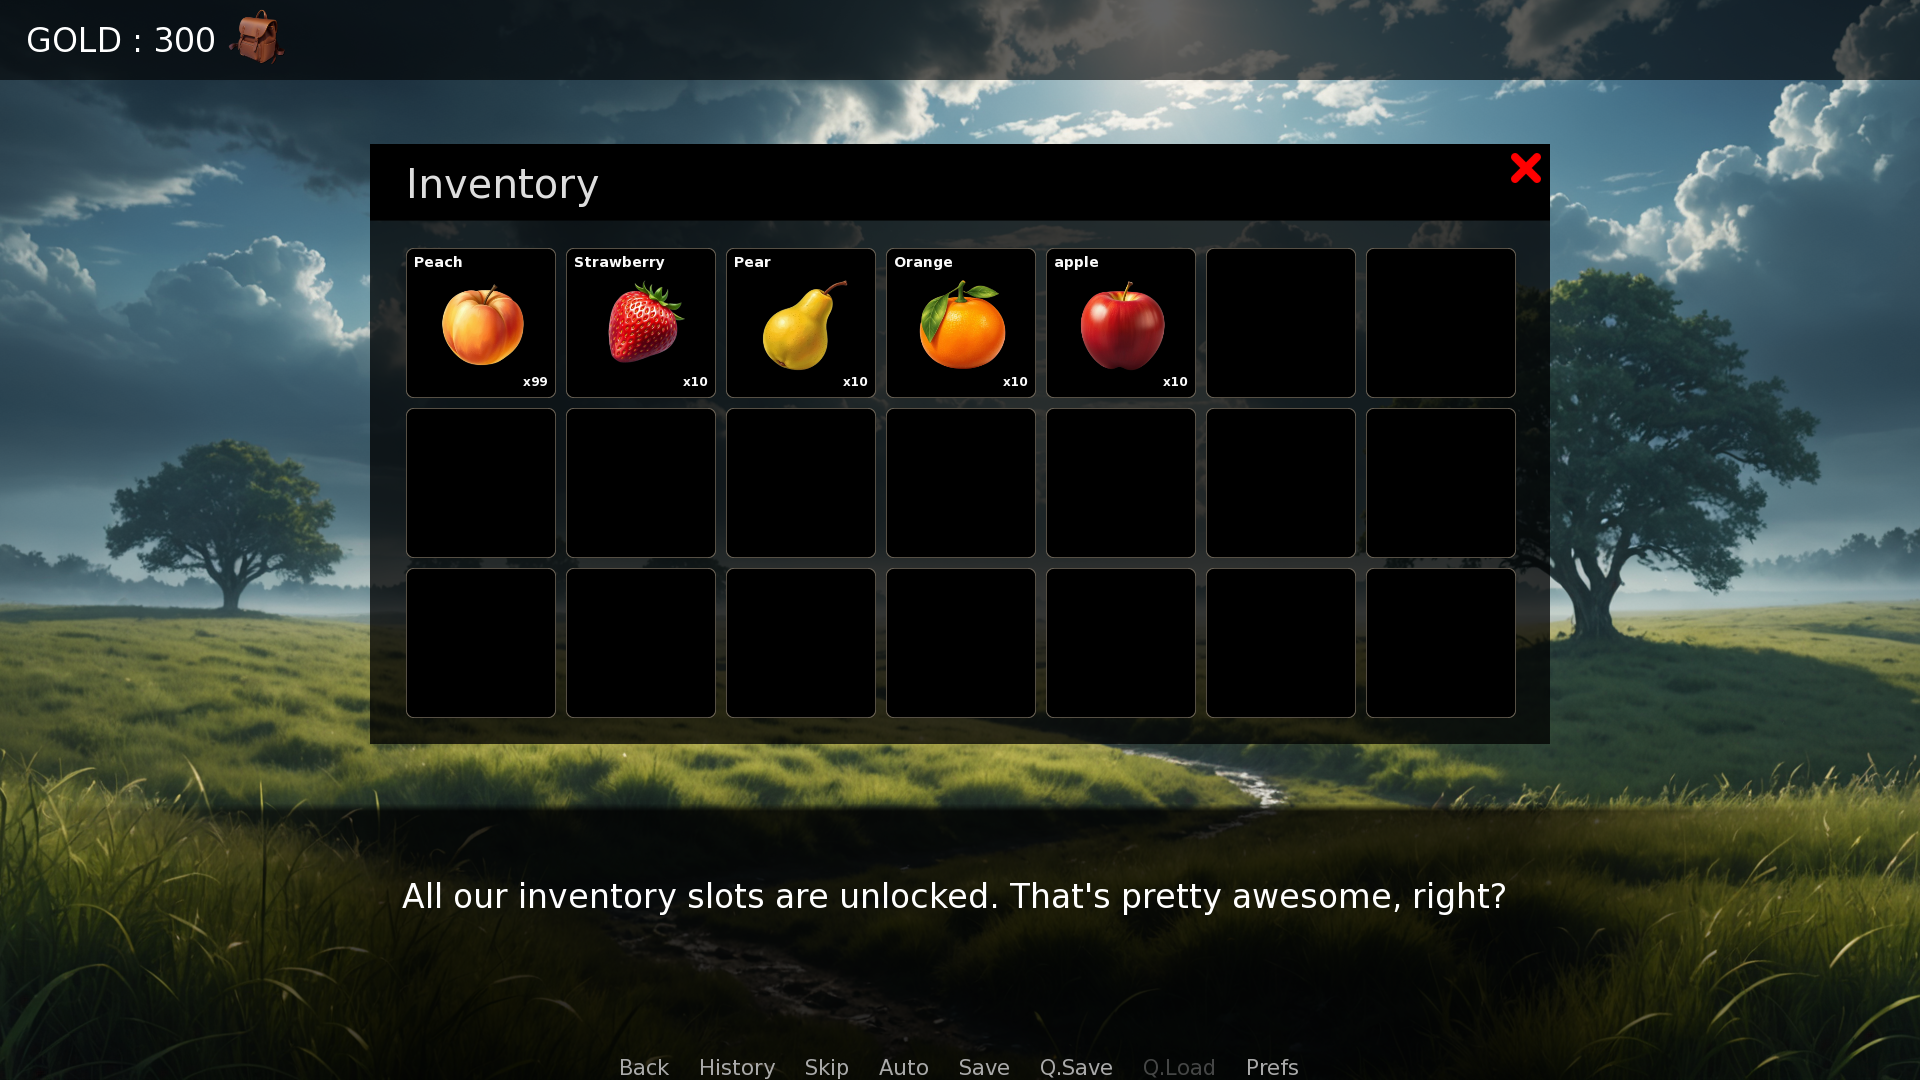Toggle Skip mode
The height and width of the screenshot is (1080, 1920).
click(x=827, y=1067)
